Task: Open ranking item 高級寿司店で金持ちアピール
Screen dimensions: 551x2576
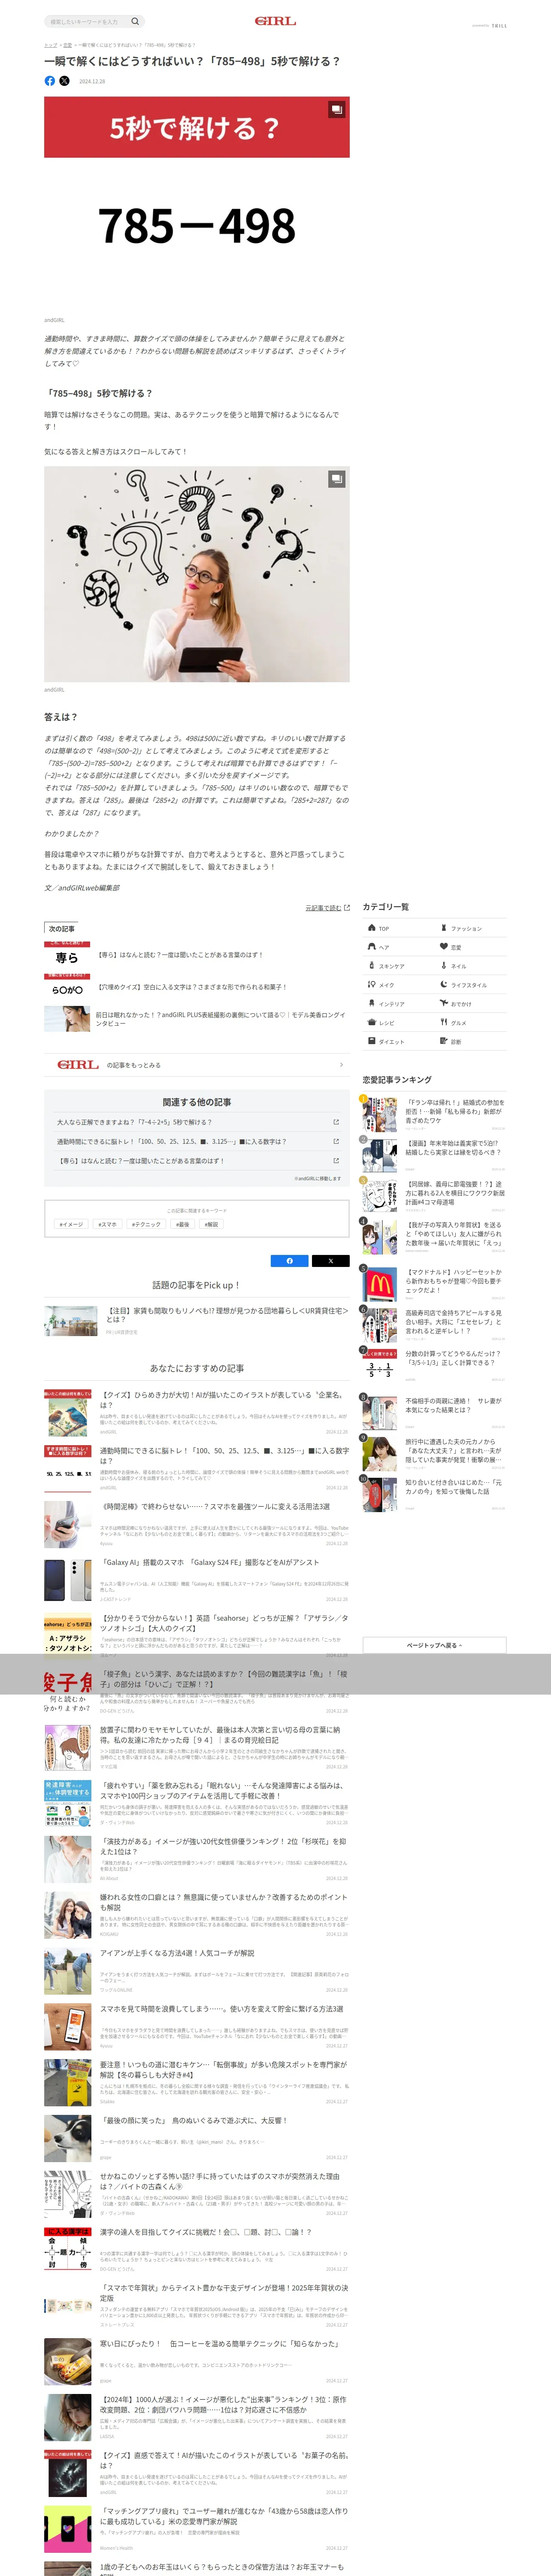Action: (x=455, y=1322)
